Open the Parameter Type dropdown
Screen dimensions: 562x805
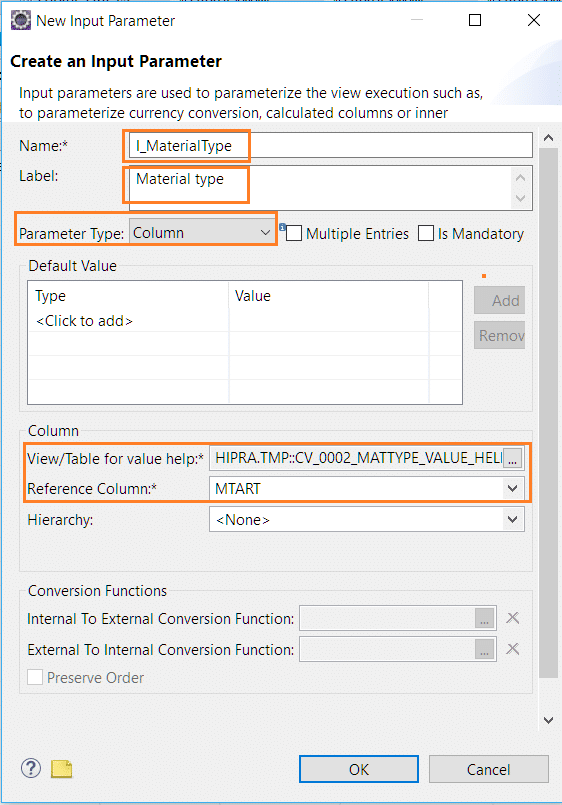(202, 233)
